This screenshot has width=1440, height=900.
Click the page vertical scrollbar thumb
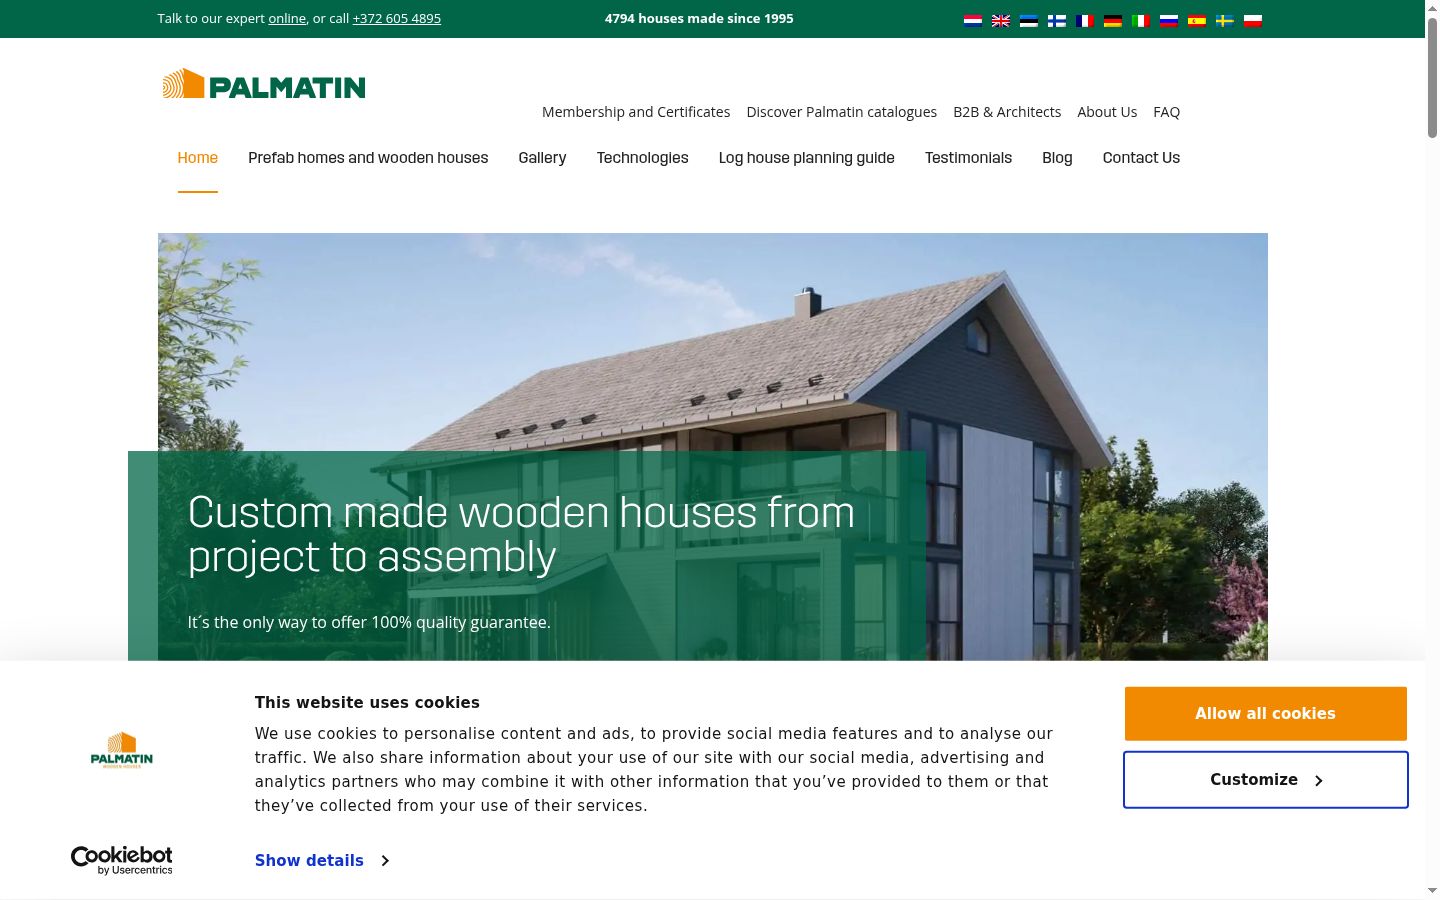[1432, 78]
